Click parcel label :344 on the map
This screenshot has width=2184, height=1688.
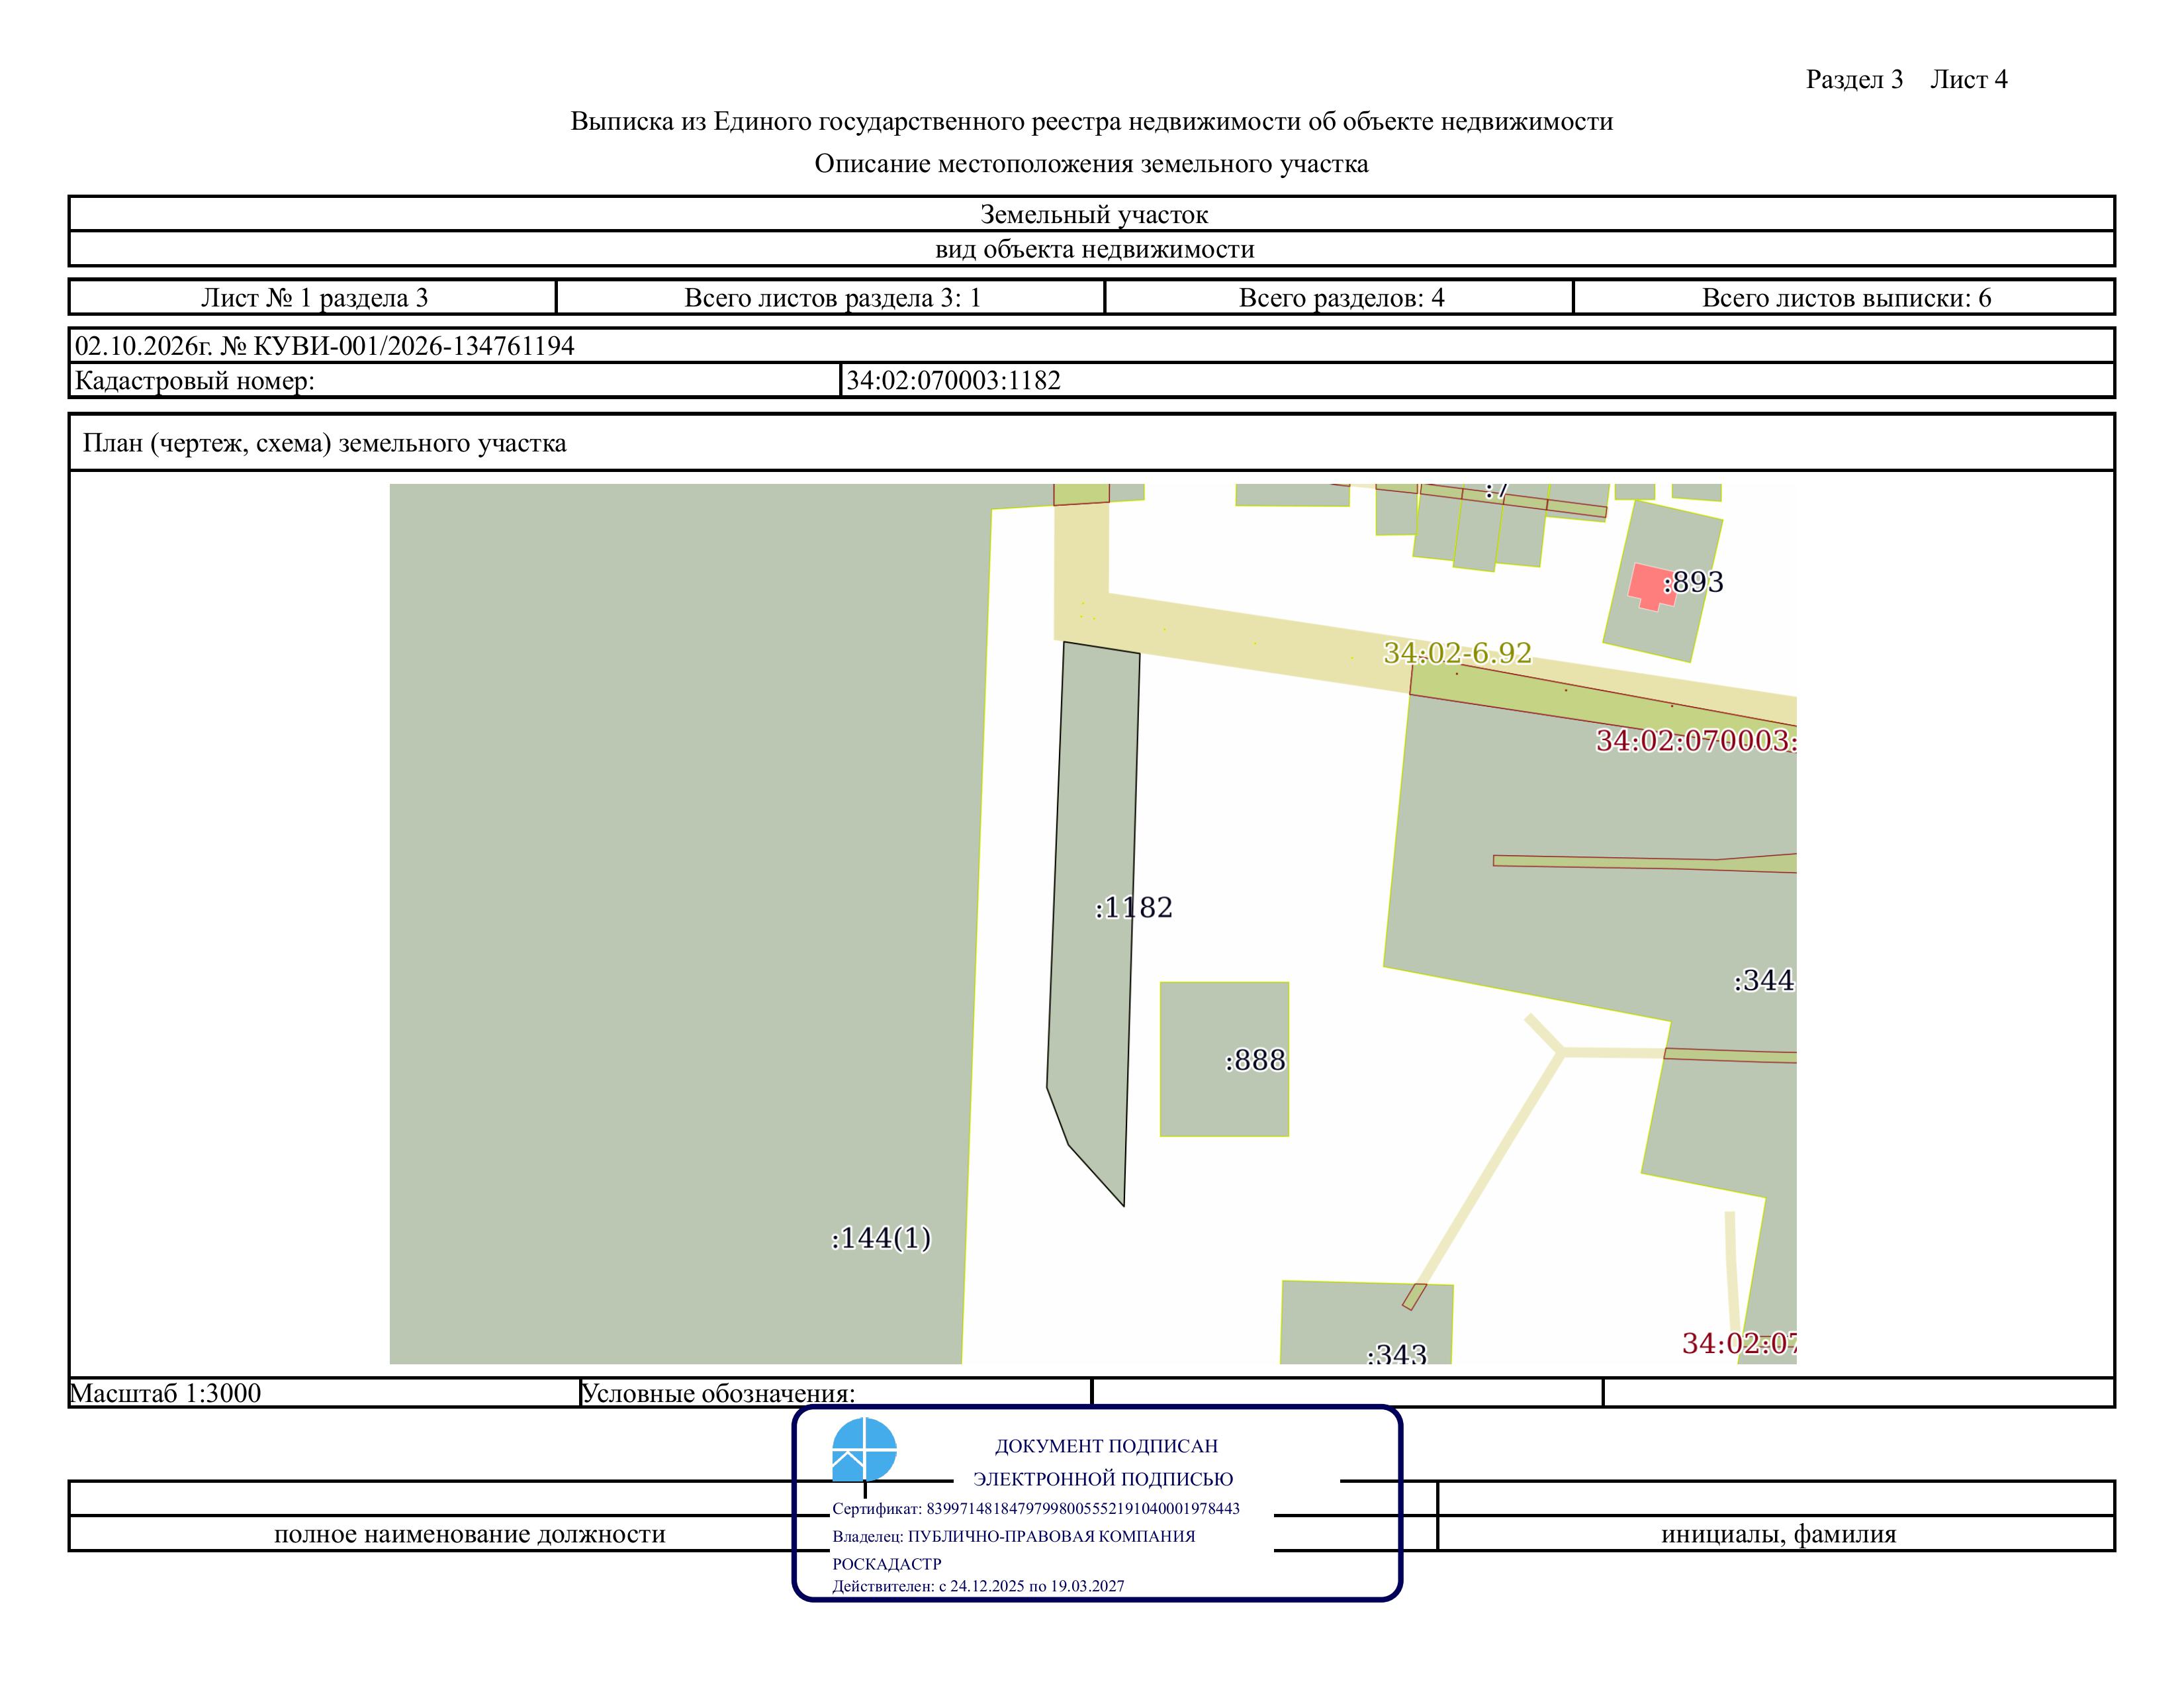click(1764, 980)
